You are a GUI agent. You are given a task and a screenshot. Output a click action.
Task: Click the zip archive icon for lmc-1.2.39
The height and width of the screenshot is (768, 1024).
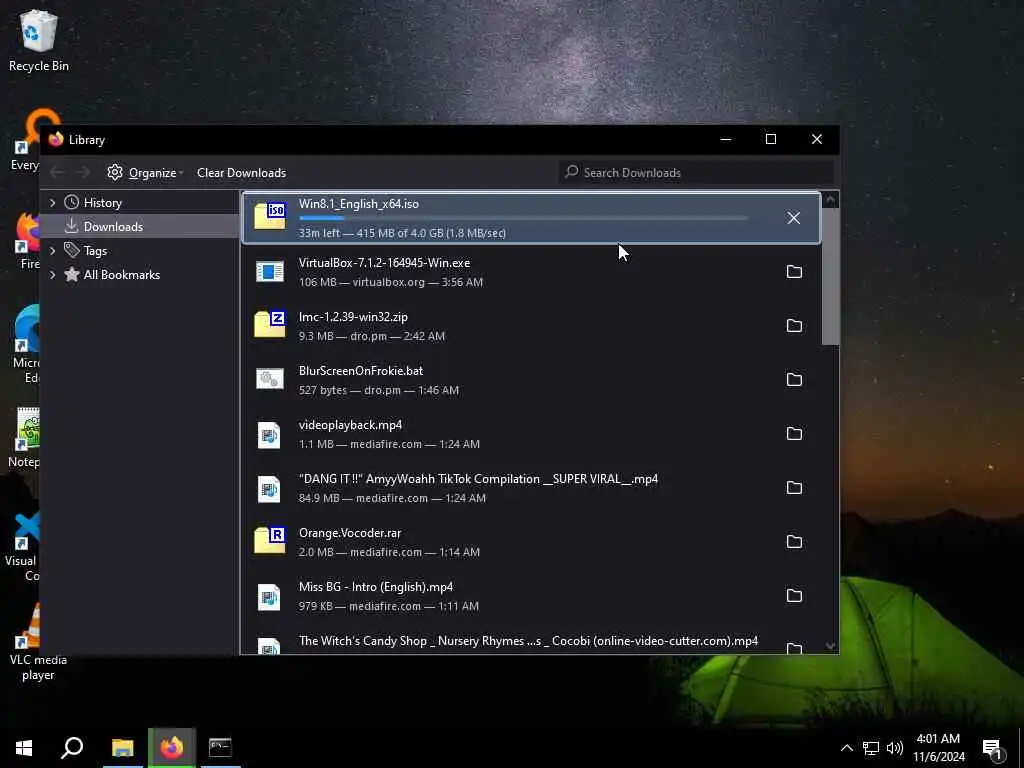pyautogui.click(x=270, y=324)
